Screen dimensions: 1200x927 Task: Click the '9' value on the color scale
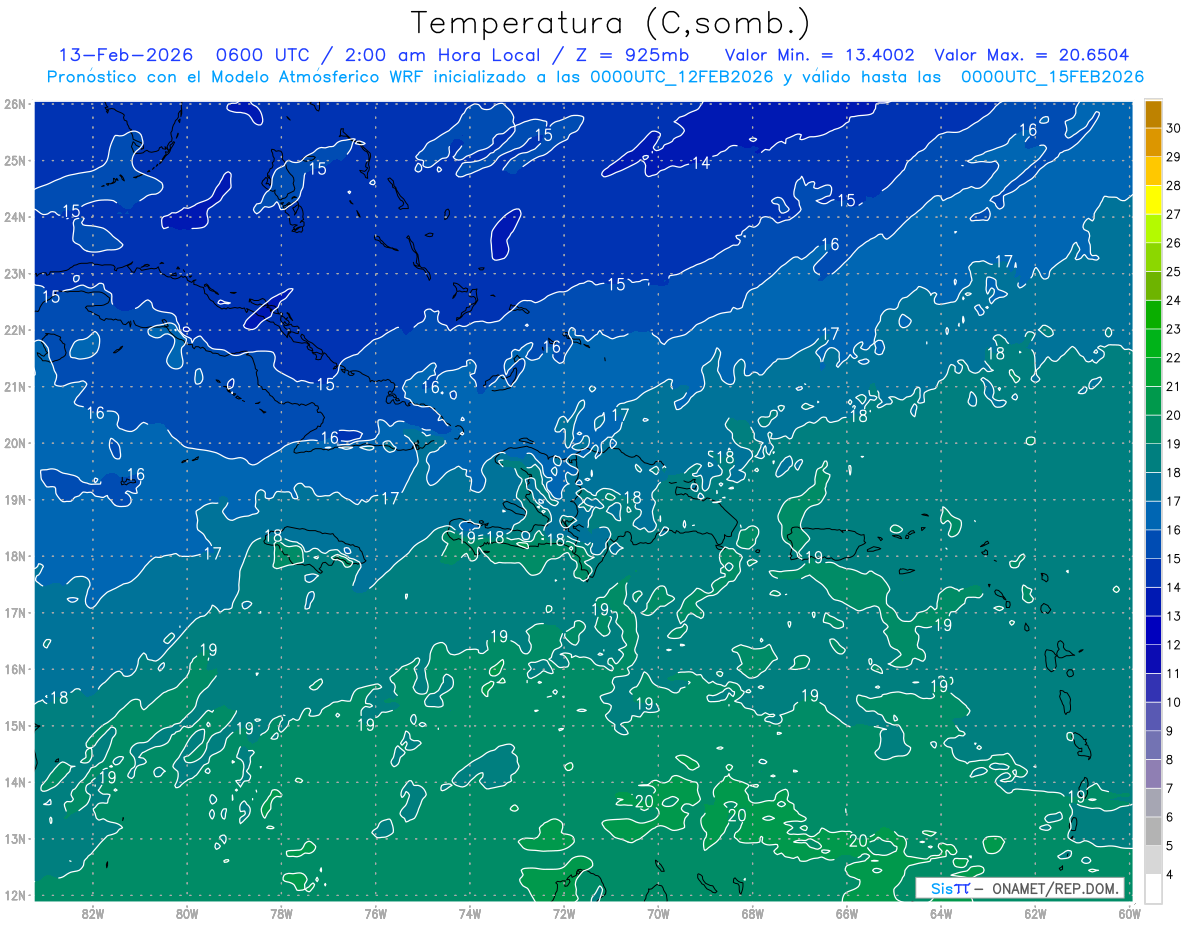click(1170, 731)
